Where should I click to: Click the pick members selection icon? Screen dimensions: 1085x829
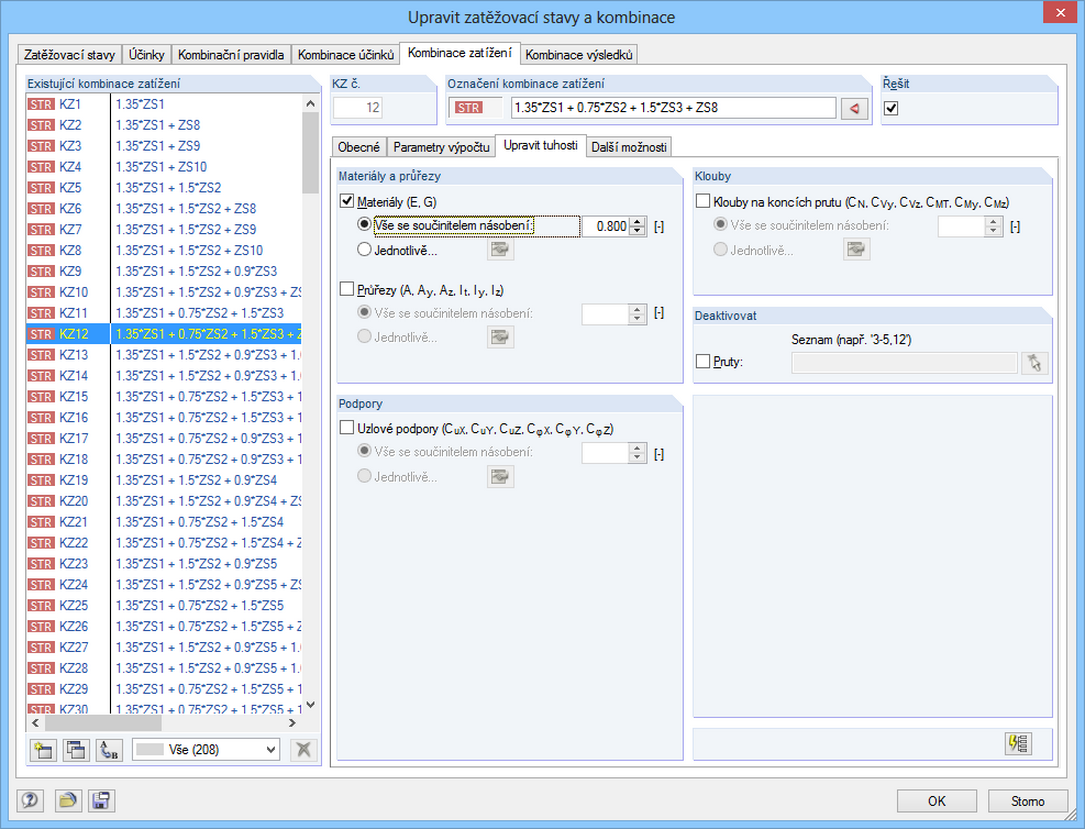click(x=1034, y=363)
